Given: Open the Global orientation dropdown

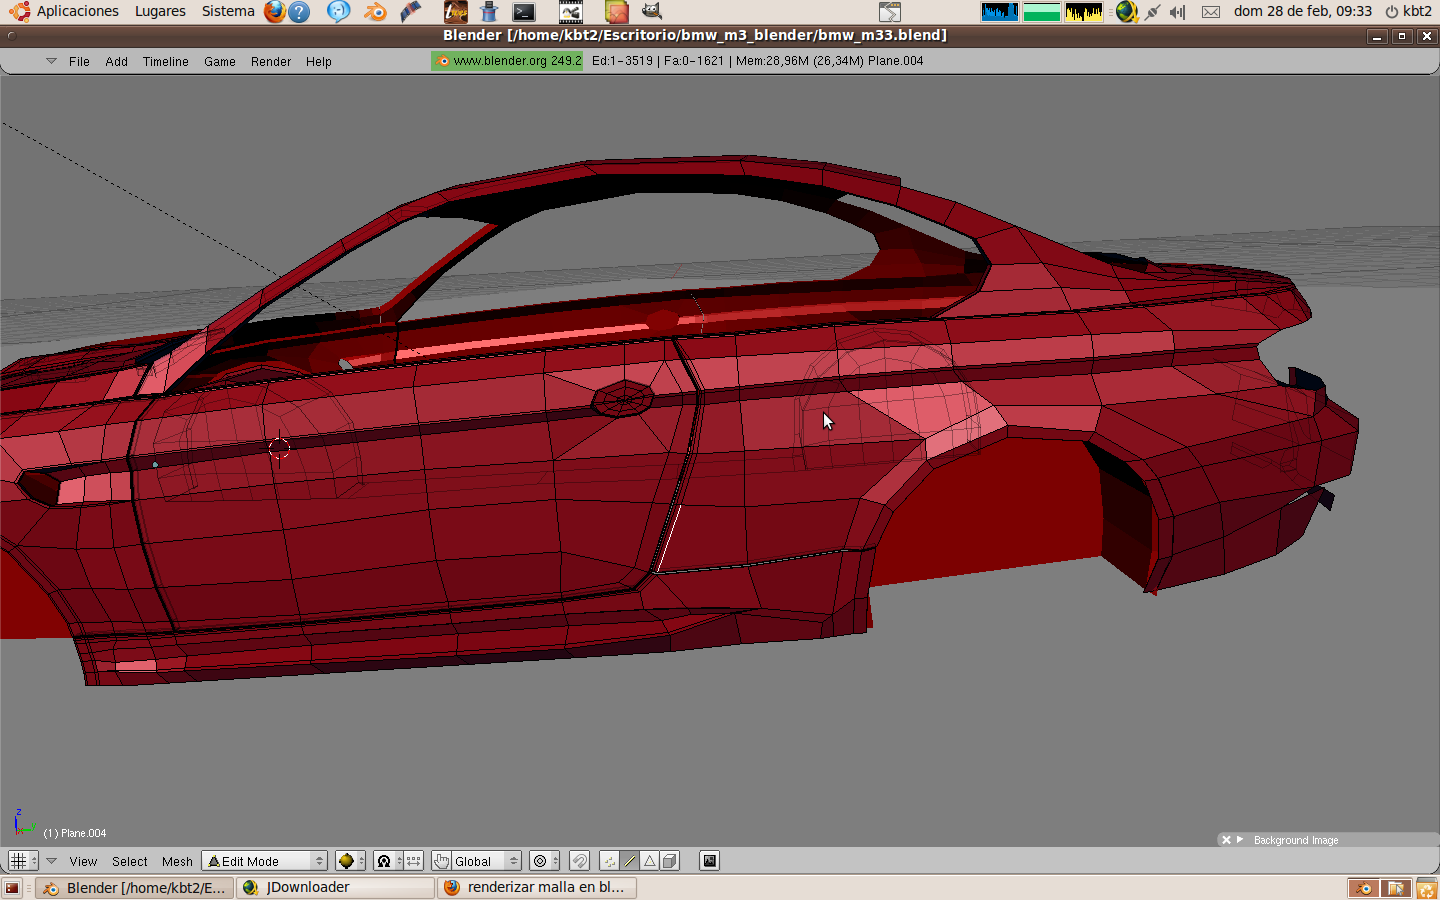Looking at the screenshot, I should point(486,861).
